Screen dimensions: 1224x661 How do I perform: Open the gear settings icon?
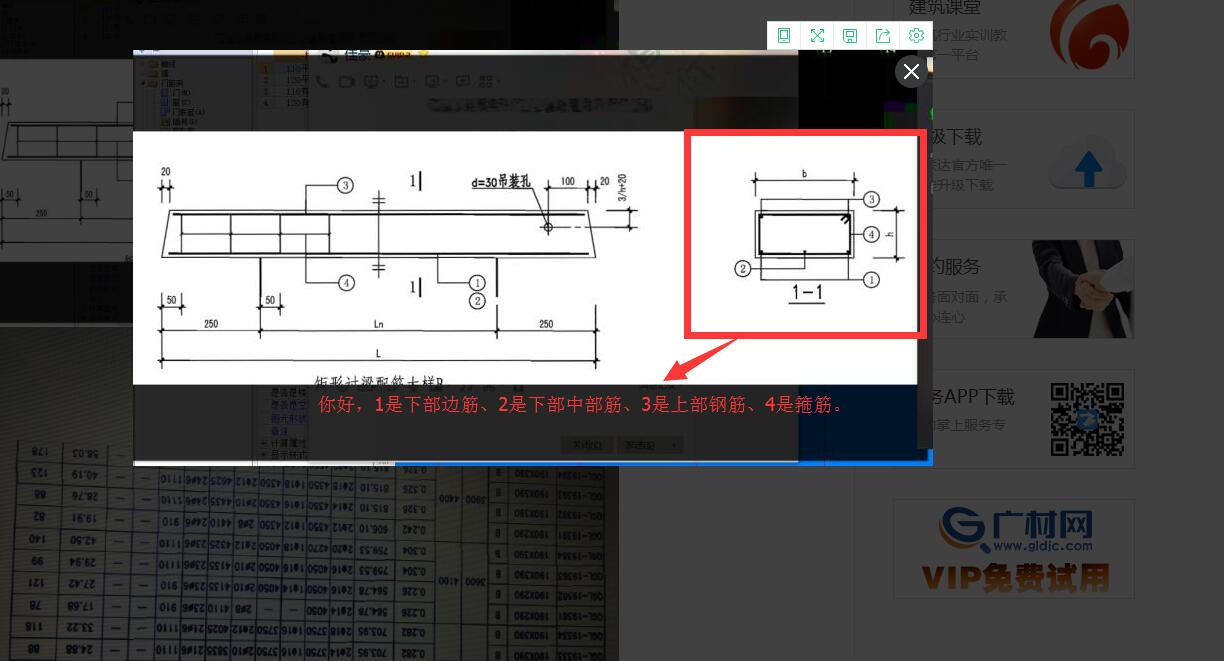(x=916, y=36)
